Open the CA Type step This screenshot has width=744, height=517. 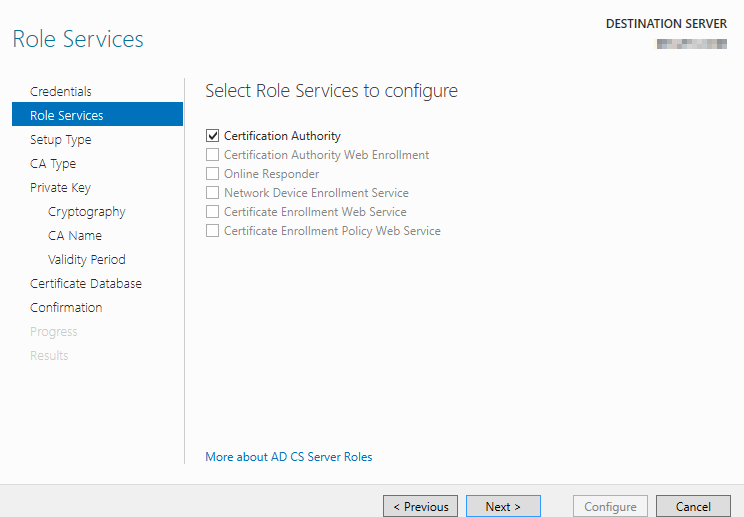click(53, 163)
